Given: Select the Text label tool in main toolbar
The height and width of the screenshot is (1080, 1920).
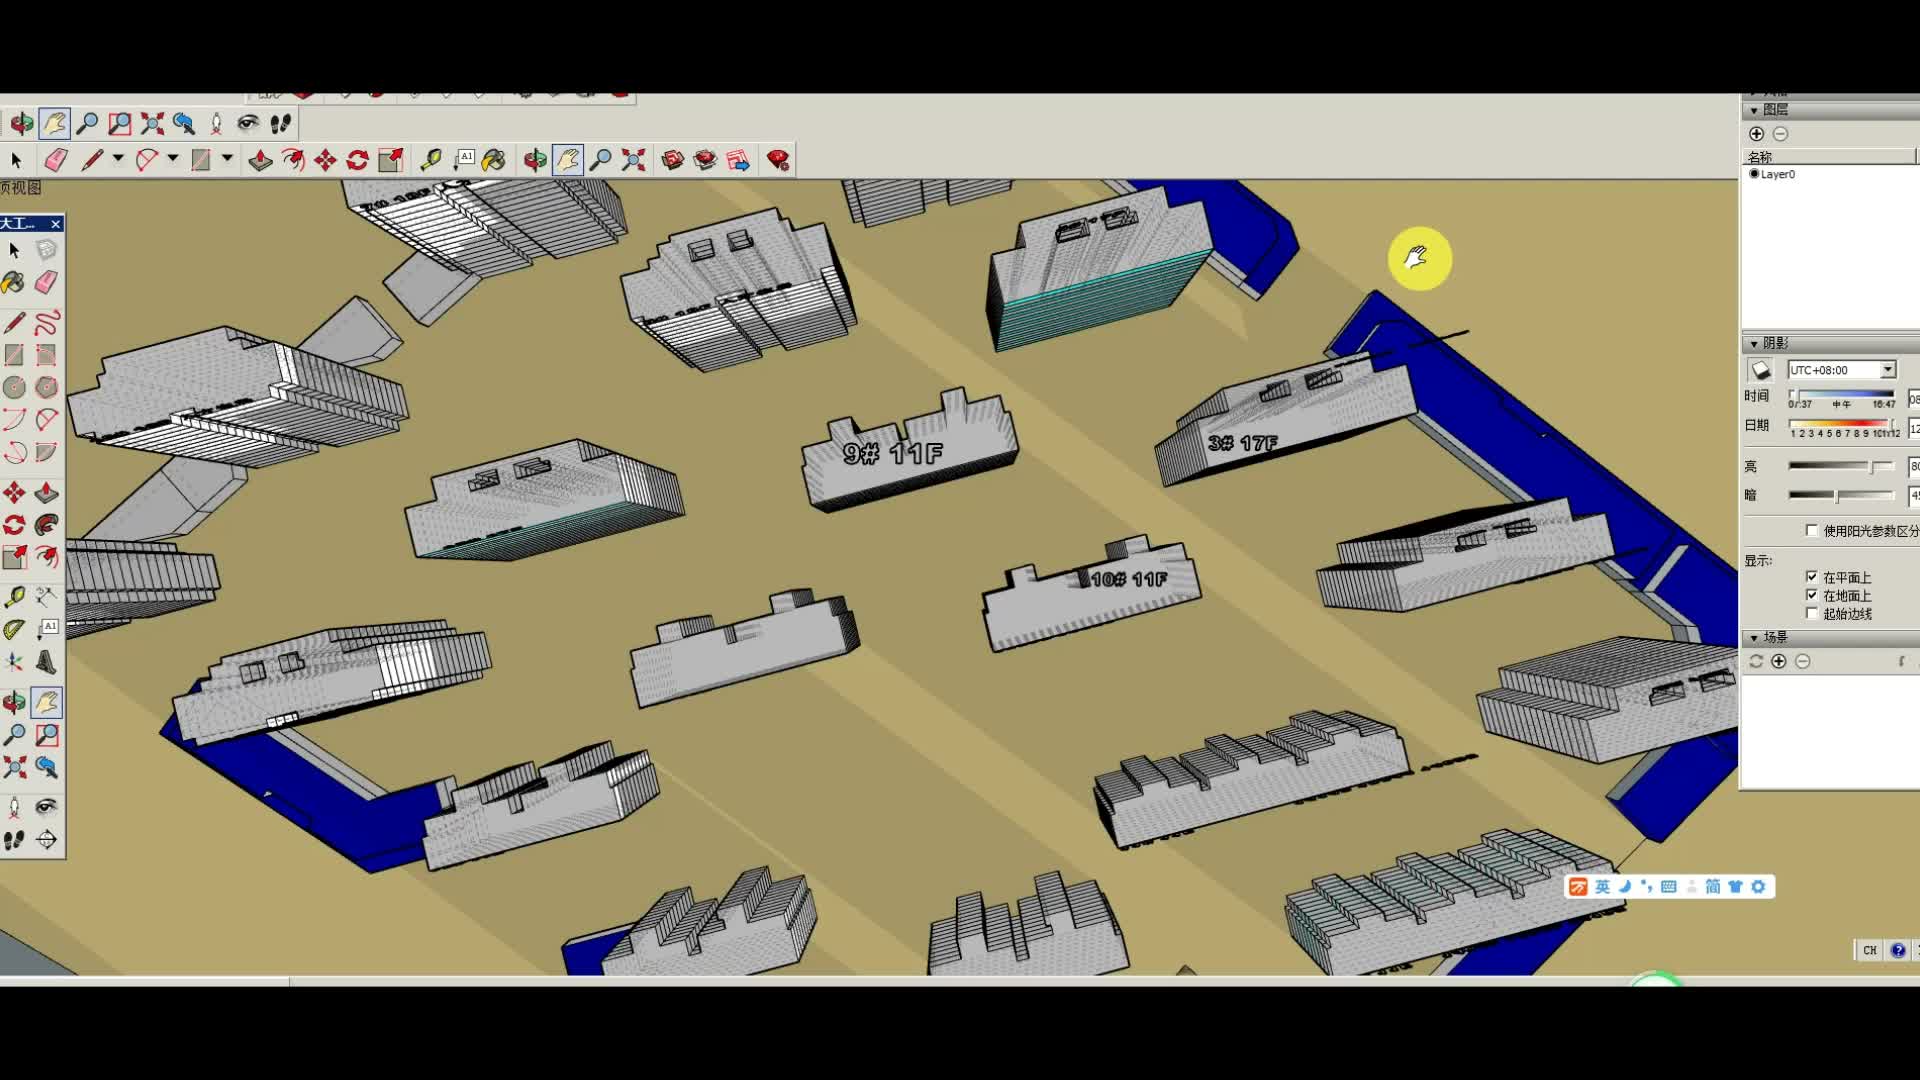Looking at the screenshot, I should point(464,160).
